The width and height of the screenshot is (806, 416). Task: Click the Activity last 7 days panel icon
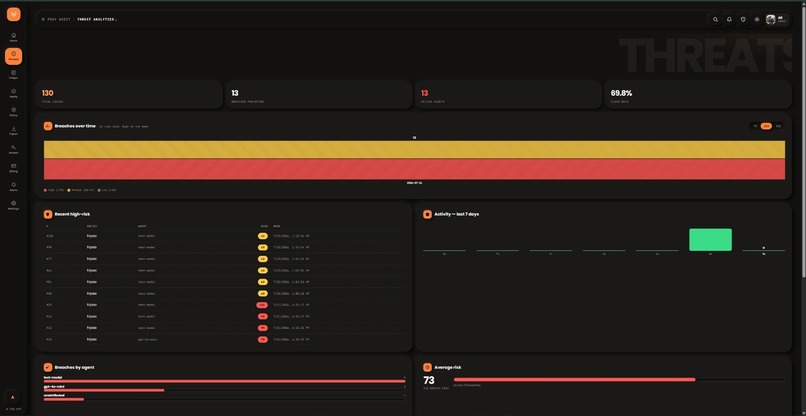[427, 214]
